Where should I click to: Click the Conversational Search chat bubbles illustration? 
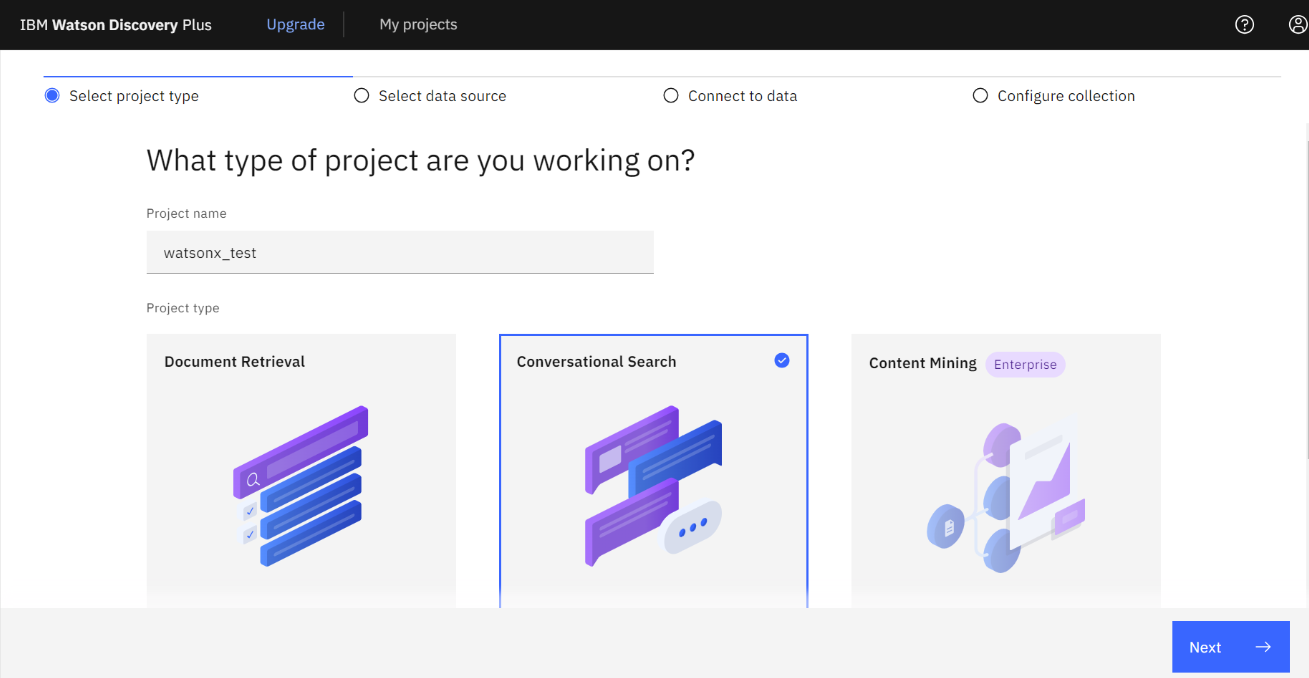tap(653, 486)
